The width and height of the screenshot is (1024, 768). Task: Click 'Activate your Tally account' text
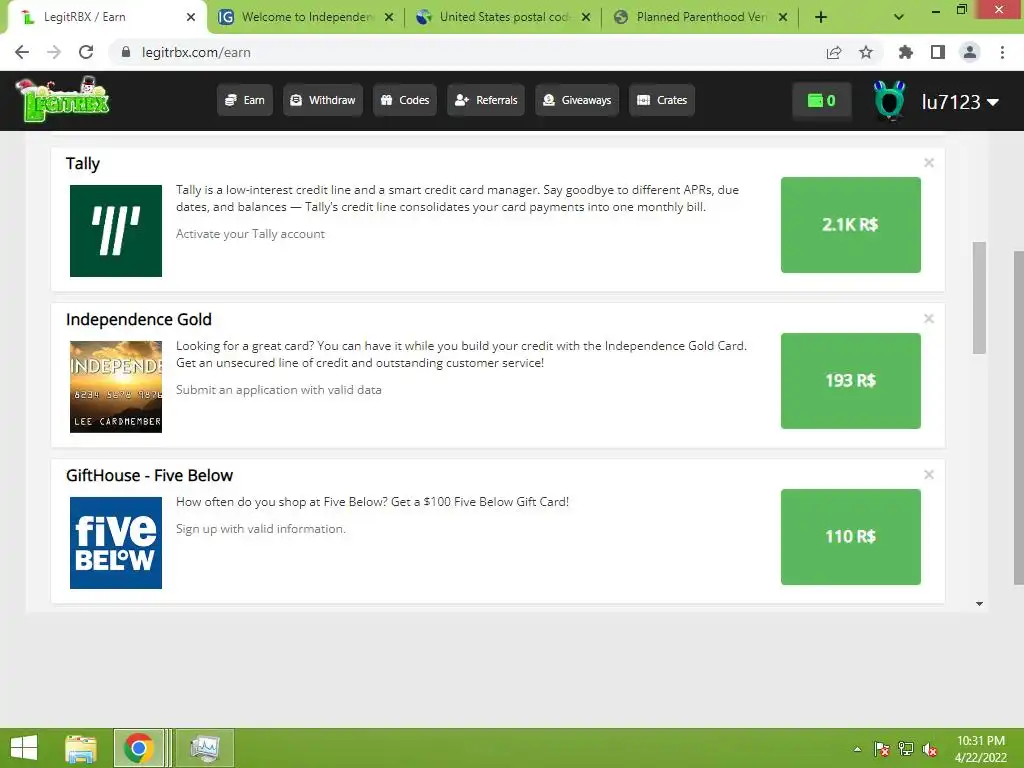250,234
